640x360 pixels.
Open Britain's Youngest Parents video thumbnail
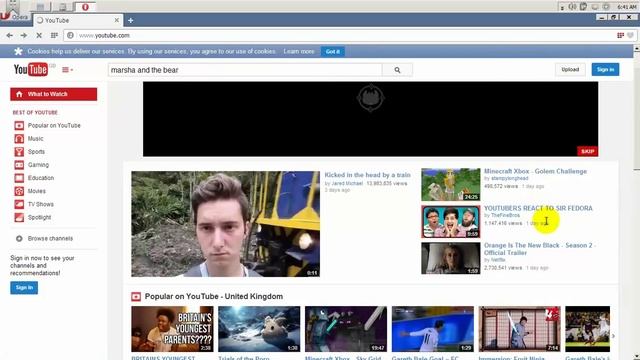(x=172, y=329)
